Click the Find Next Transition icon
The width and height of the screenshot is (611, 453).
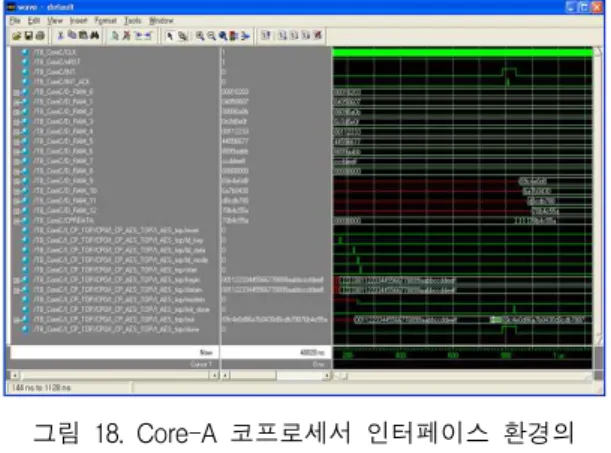148,36
